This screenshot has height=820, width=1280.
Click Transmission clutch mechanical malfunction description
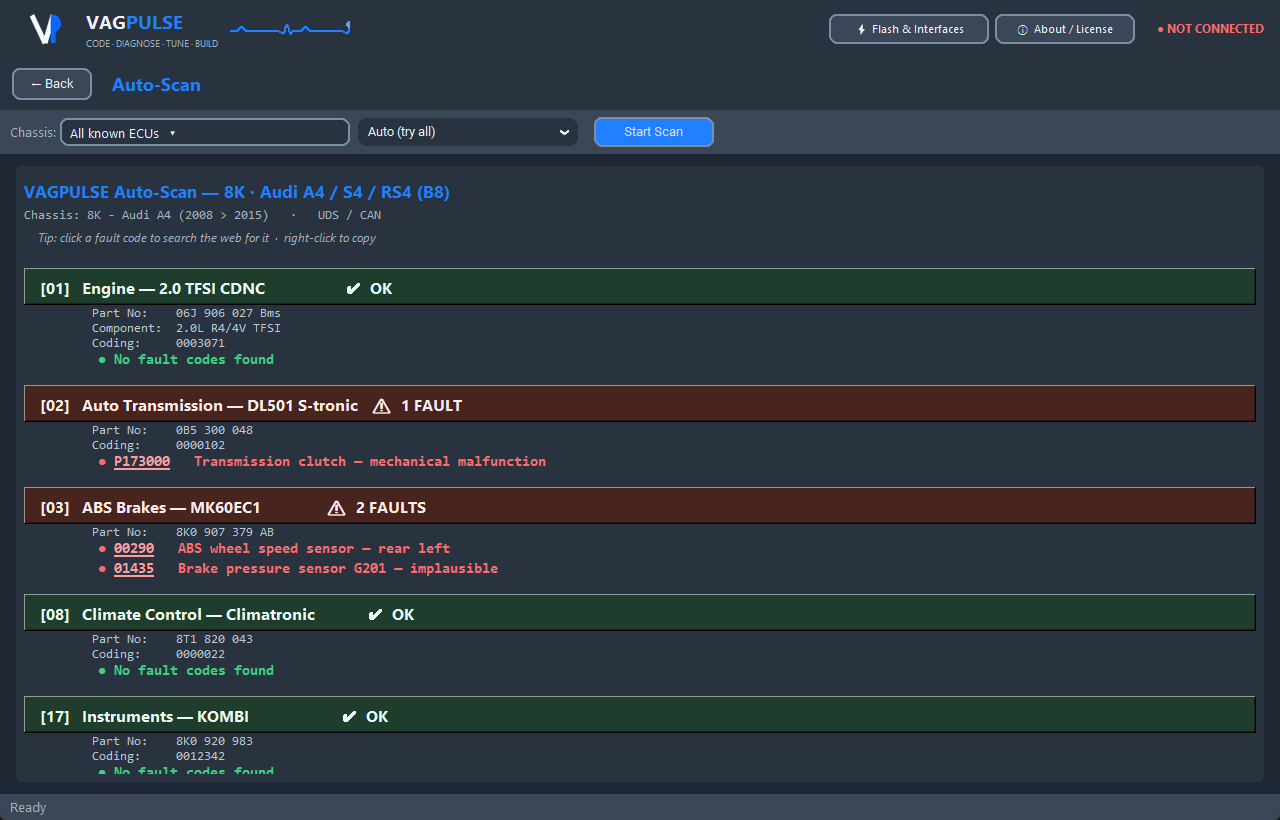pos(370,462)
